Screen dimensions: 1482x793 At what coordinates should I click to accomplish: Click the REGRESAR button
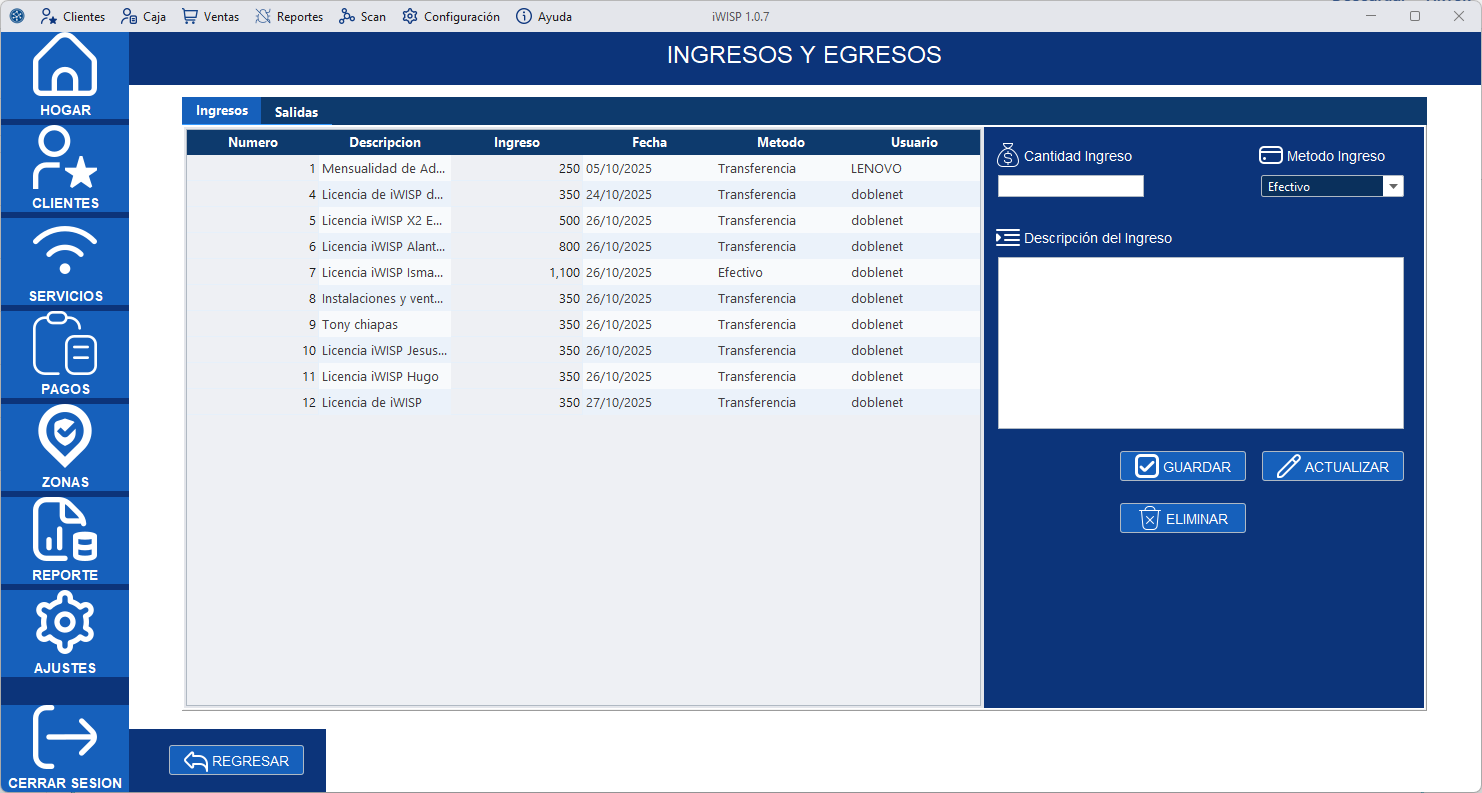pyautogui.click(x=236, y=760)
